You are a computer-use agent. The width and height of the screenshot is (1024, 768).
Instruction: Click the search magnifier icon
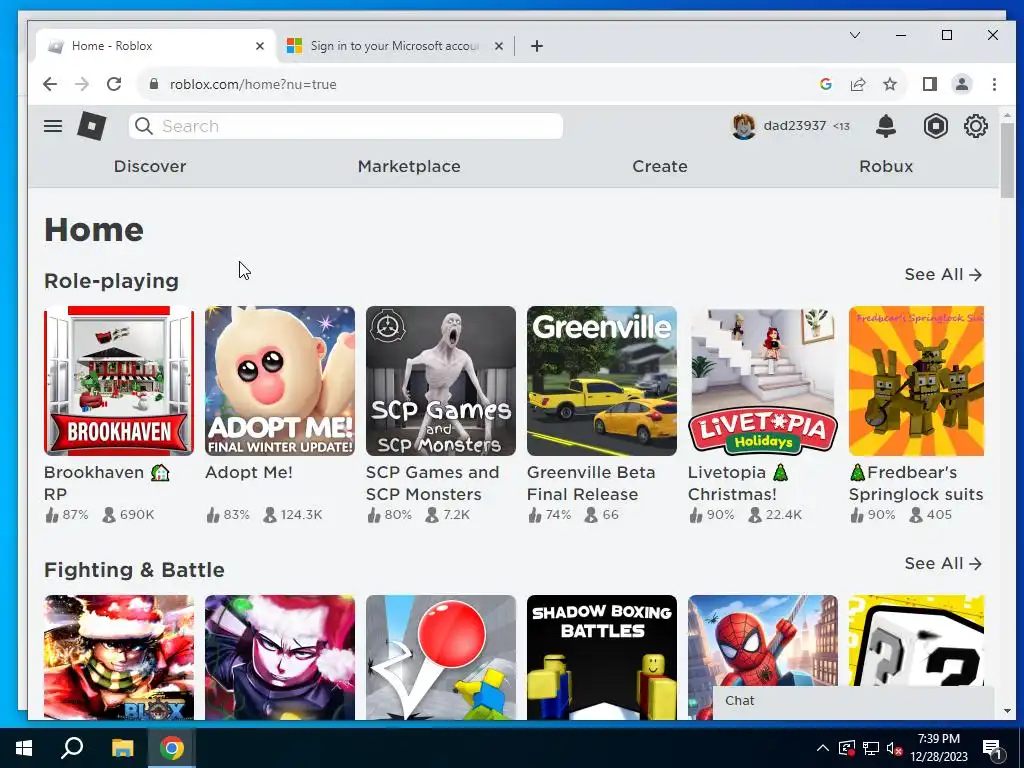point(144,126)
